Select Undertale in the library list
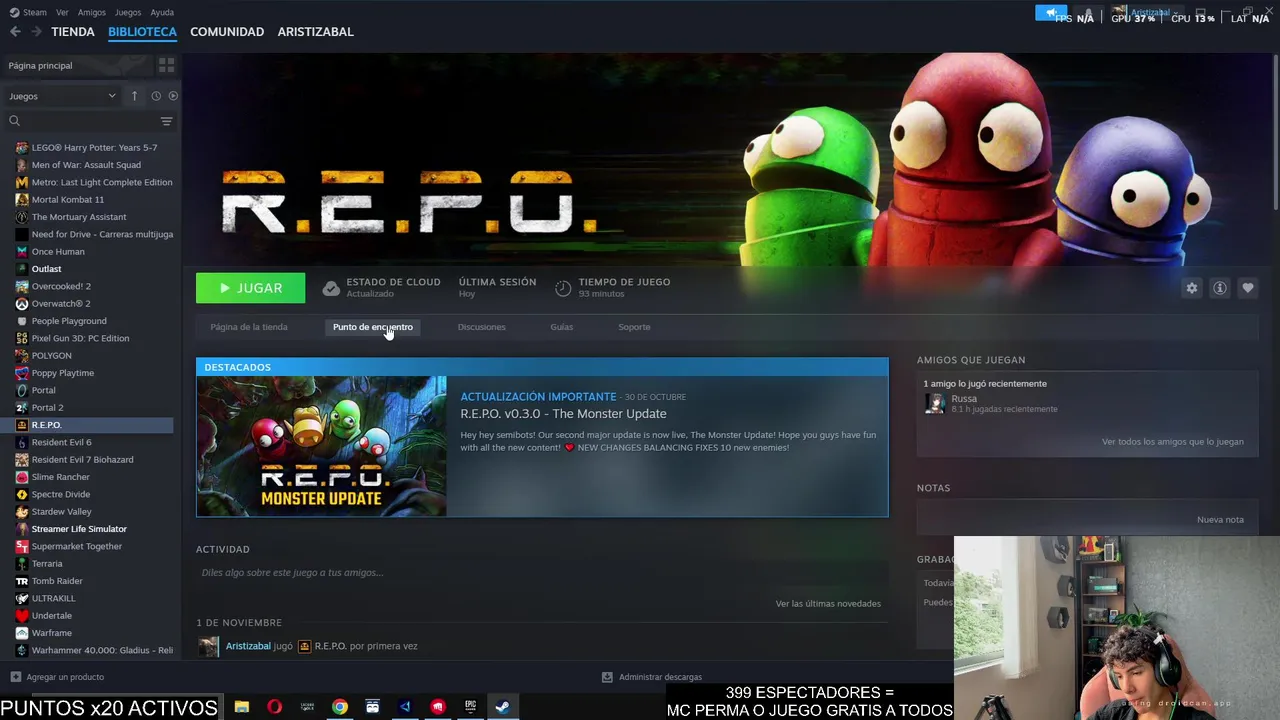 pyautogui.click(x=52, y=615)
